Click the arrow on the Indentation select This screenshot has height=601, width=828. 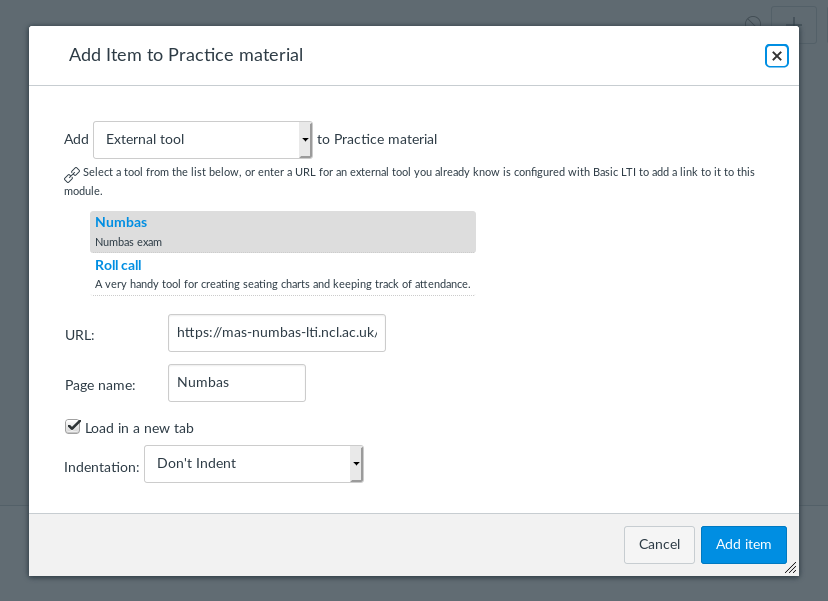click(355, 464)
